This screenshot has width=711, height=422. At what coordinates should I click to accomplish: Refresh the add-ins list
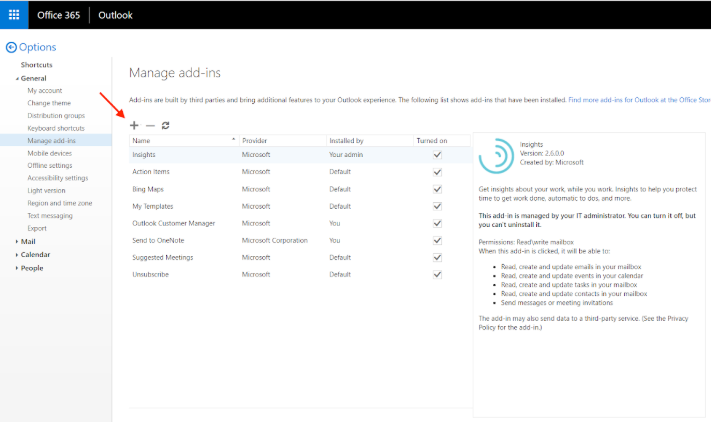click(166, 126)
